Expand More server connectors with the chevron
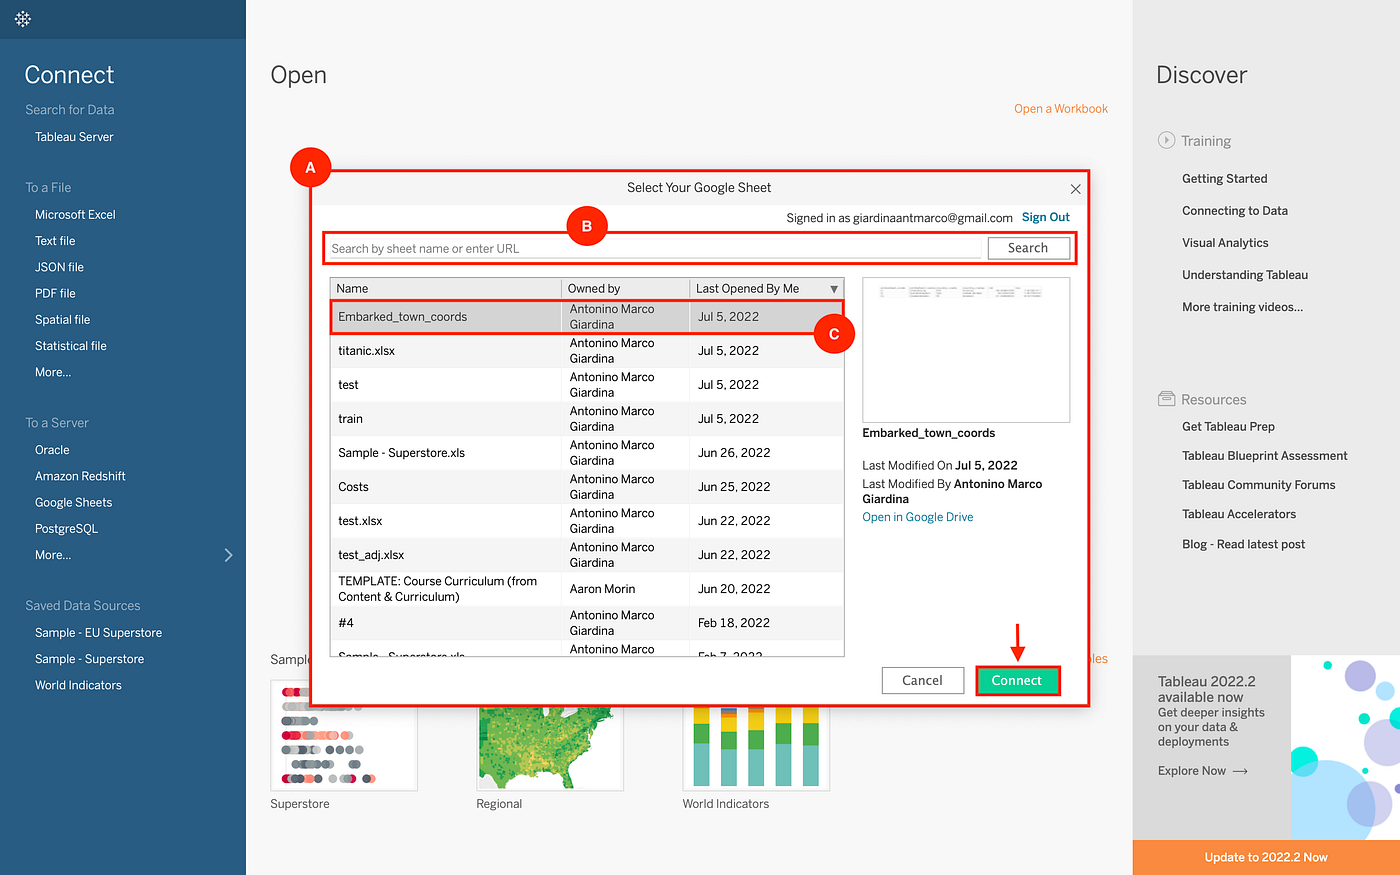The image size is (1400, 875). click(228, 554)
